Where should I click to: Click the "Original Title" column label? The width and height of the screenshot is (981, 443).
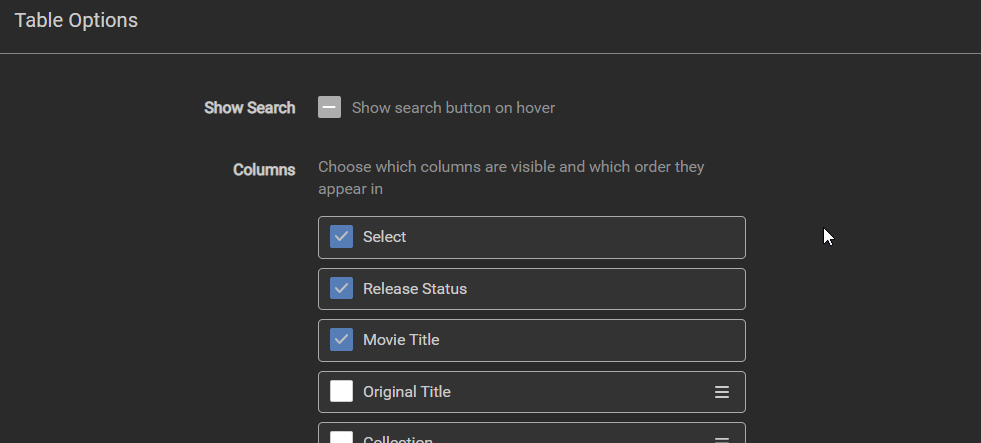pos(407,392)
